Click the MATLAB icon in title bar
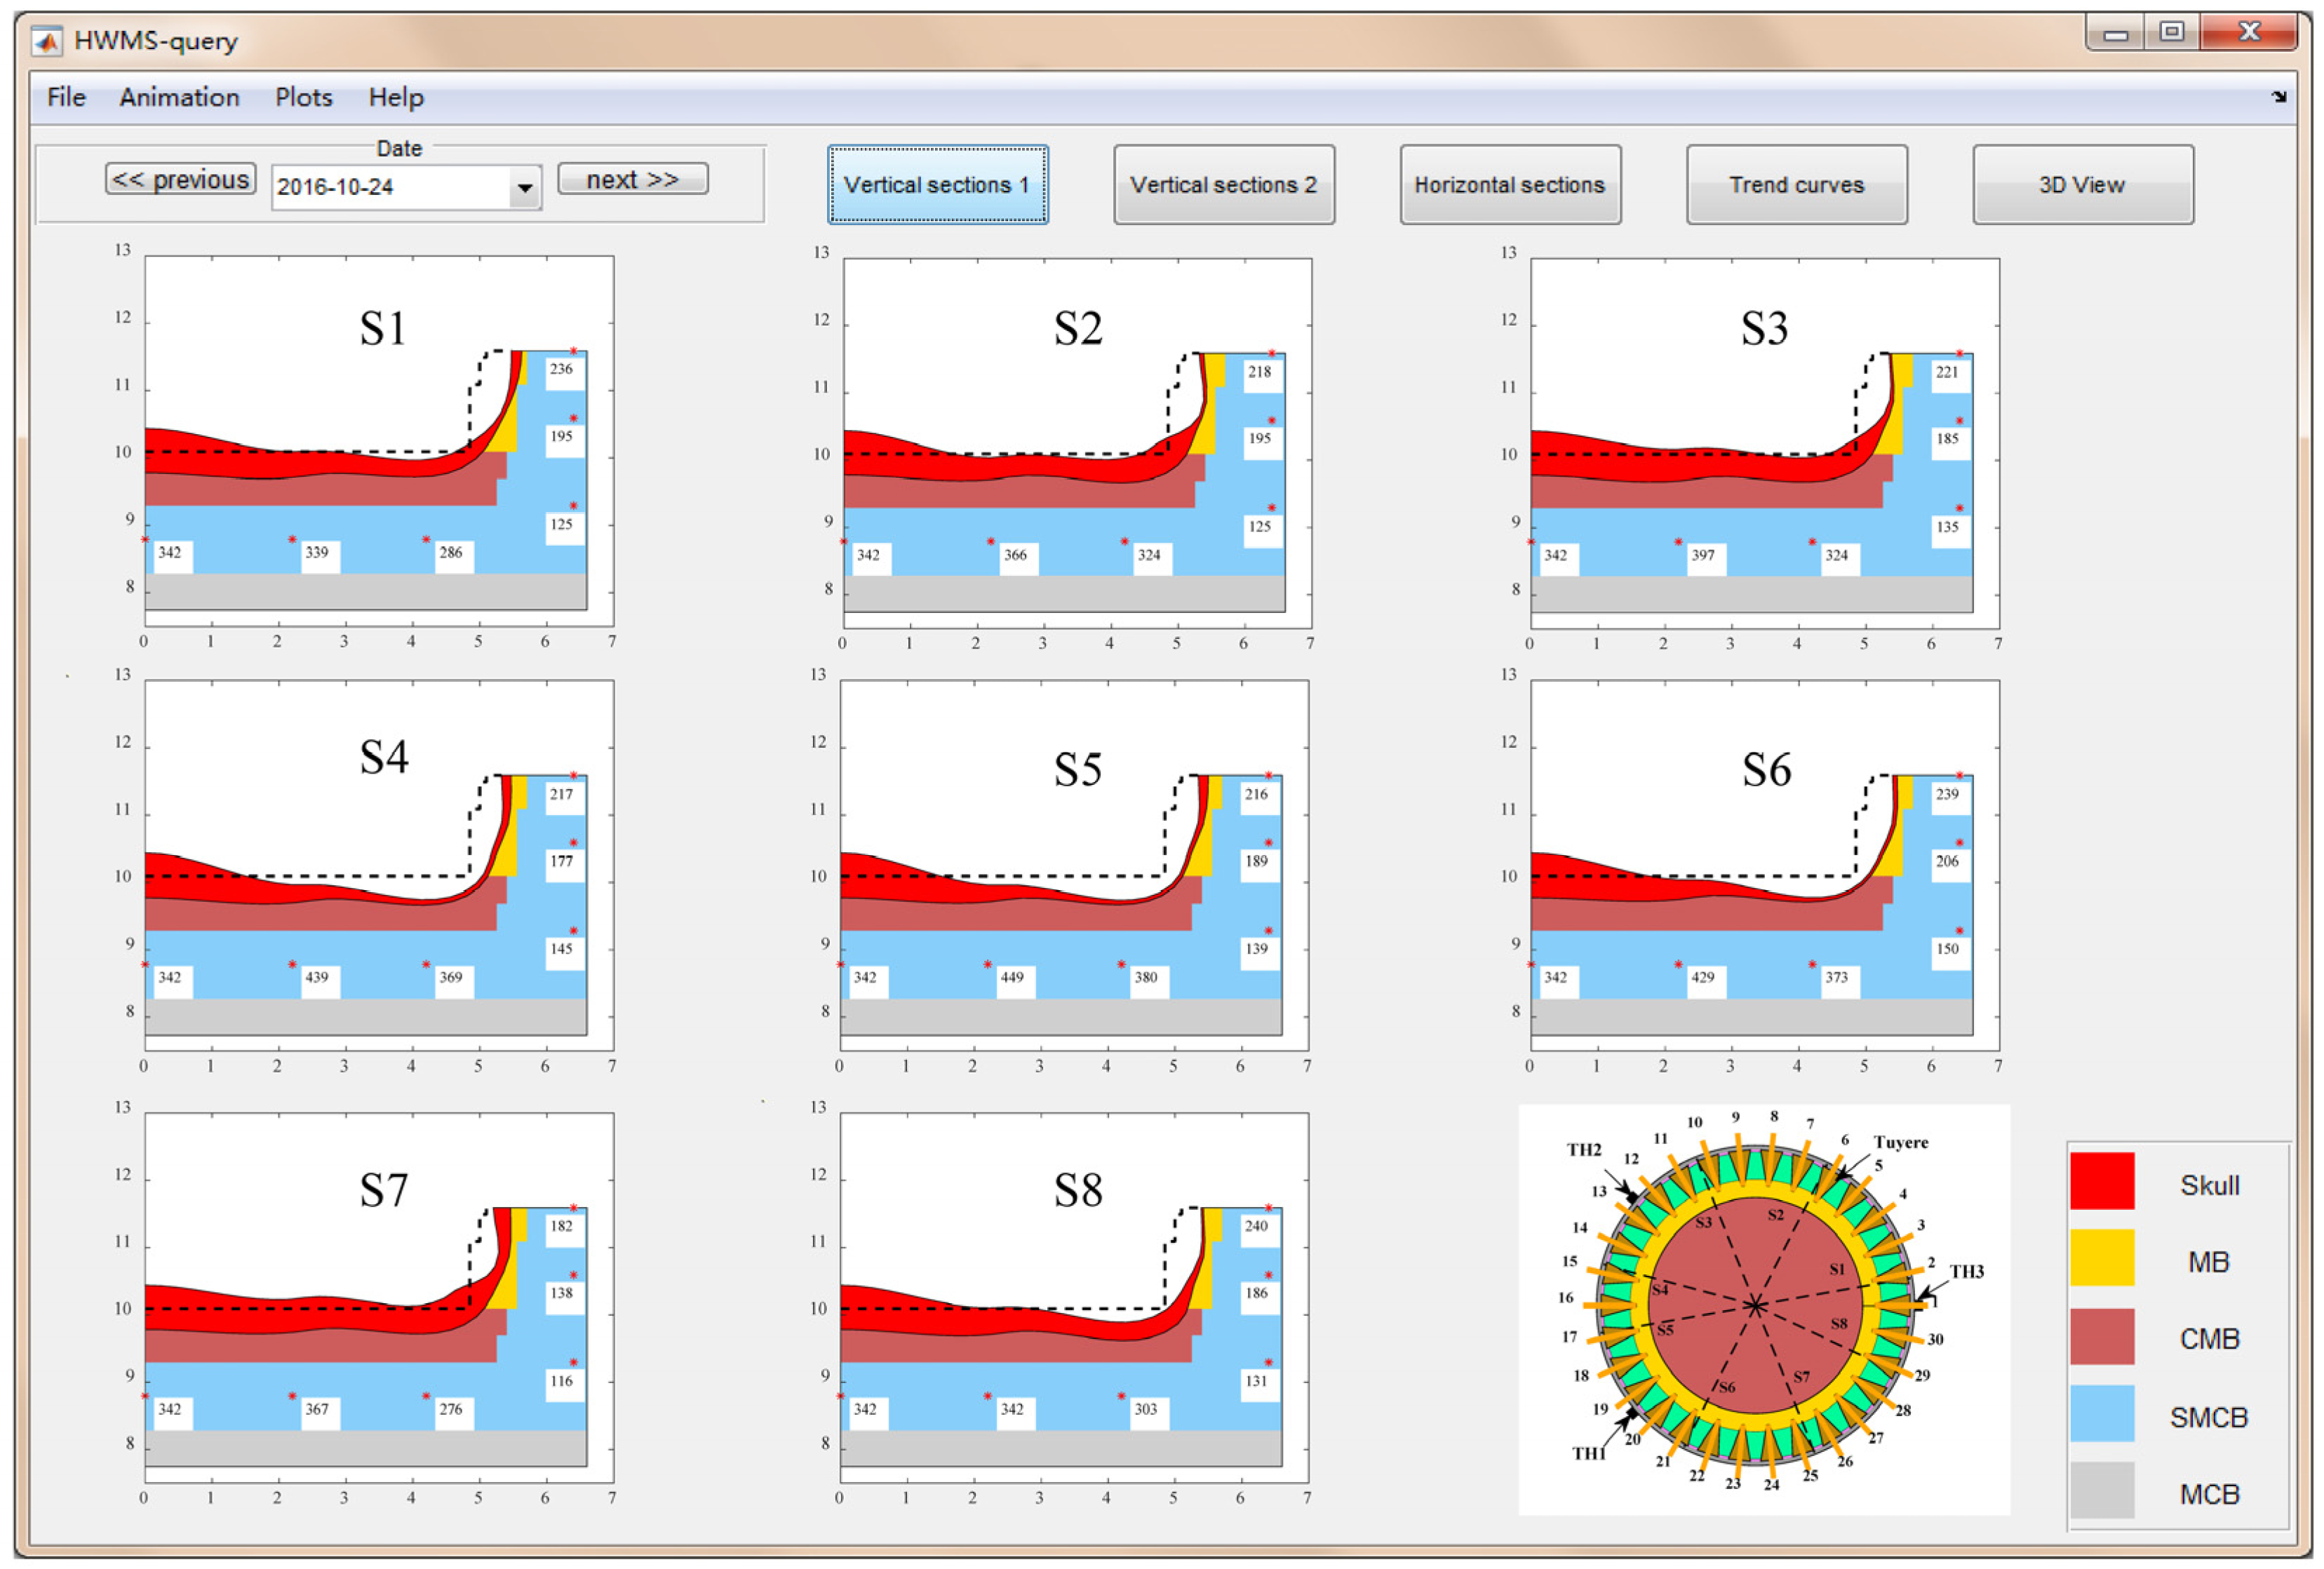 coord(47,41)
